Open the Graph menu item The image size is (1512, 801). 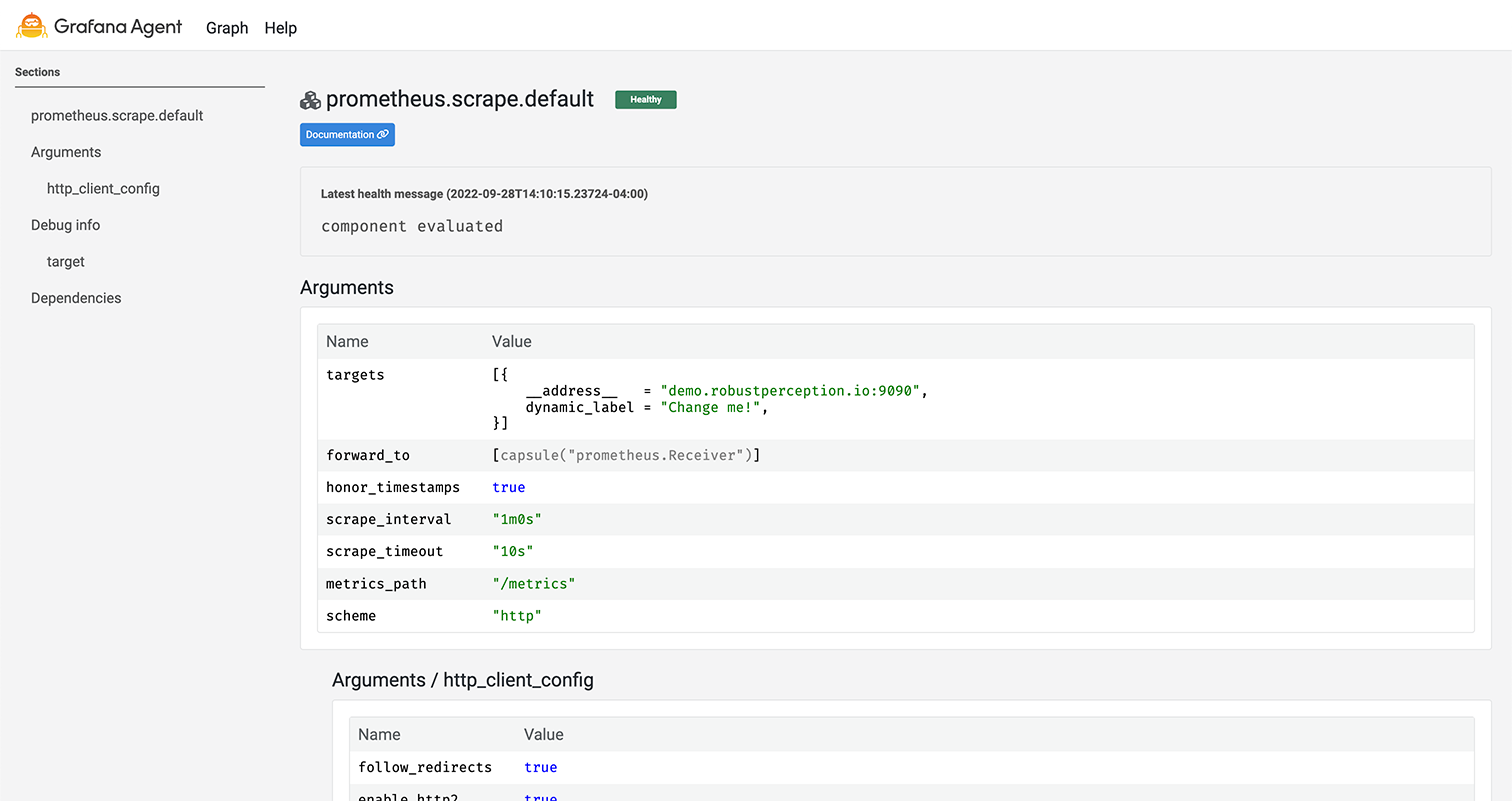pos(227,28)
